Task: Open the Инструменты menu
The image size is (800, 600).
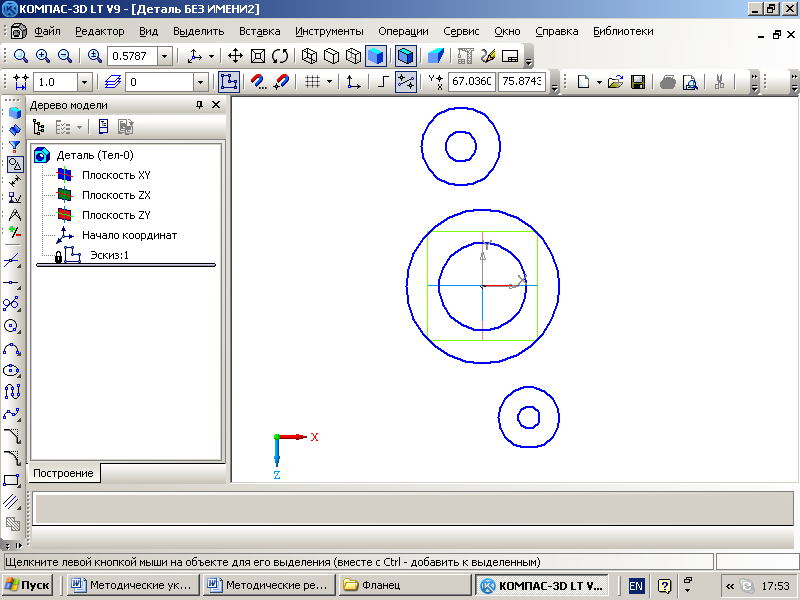Action: [329, 31]
